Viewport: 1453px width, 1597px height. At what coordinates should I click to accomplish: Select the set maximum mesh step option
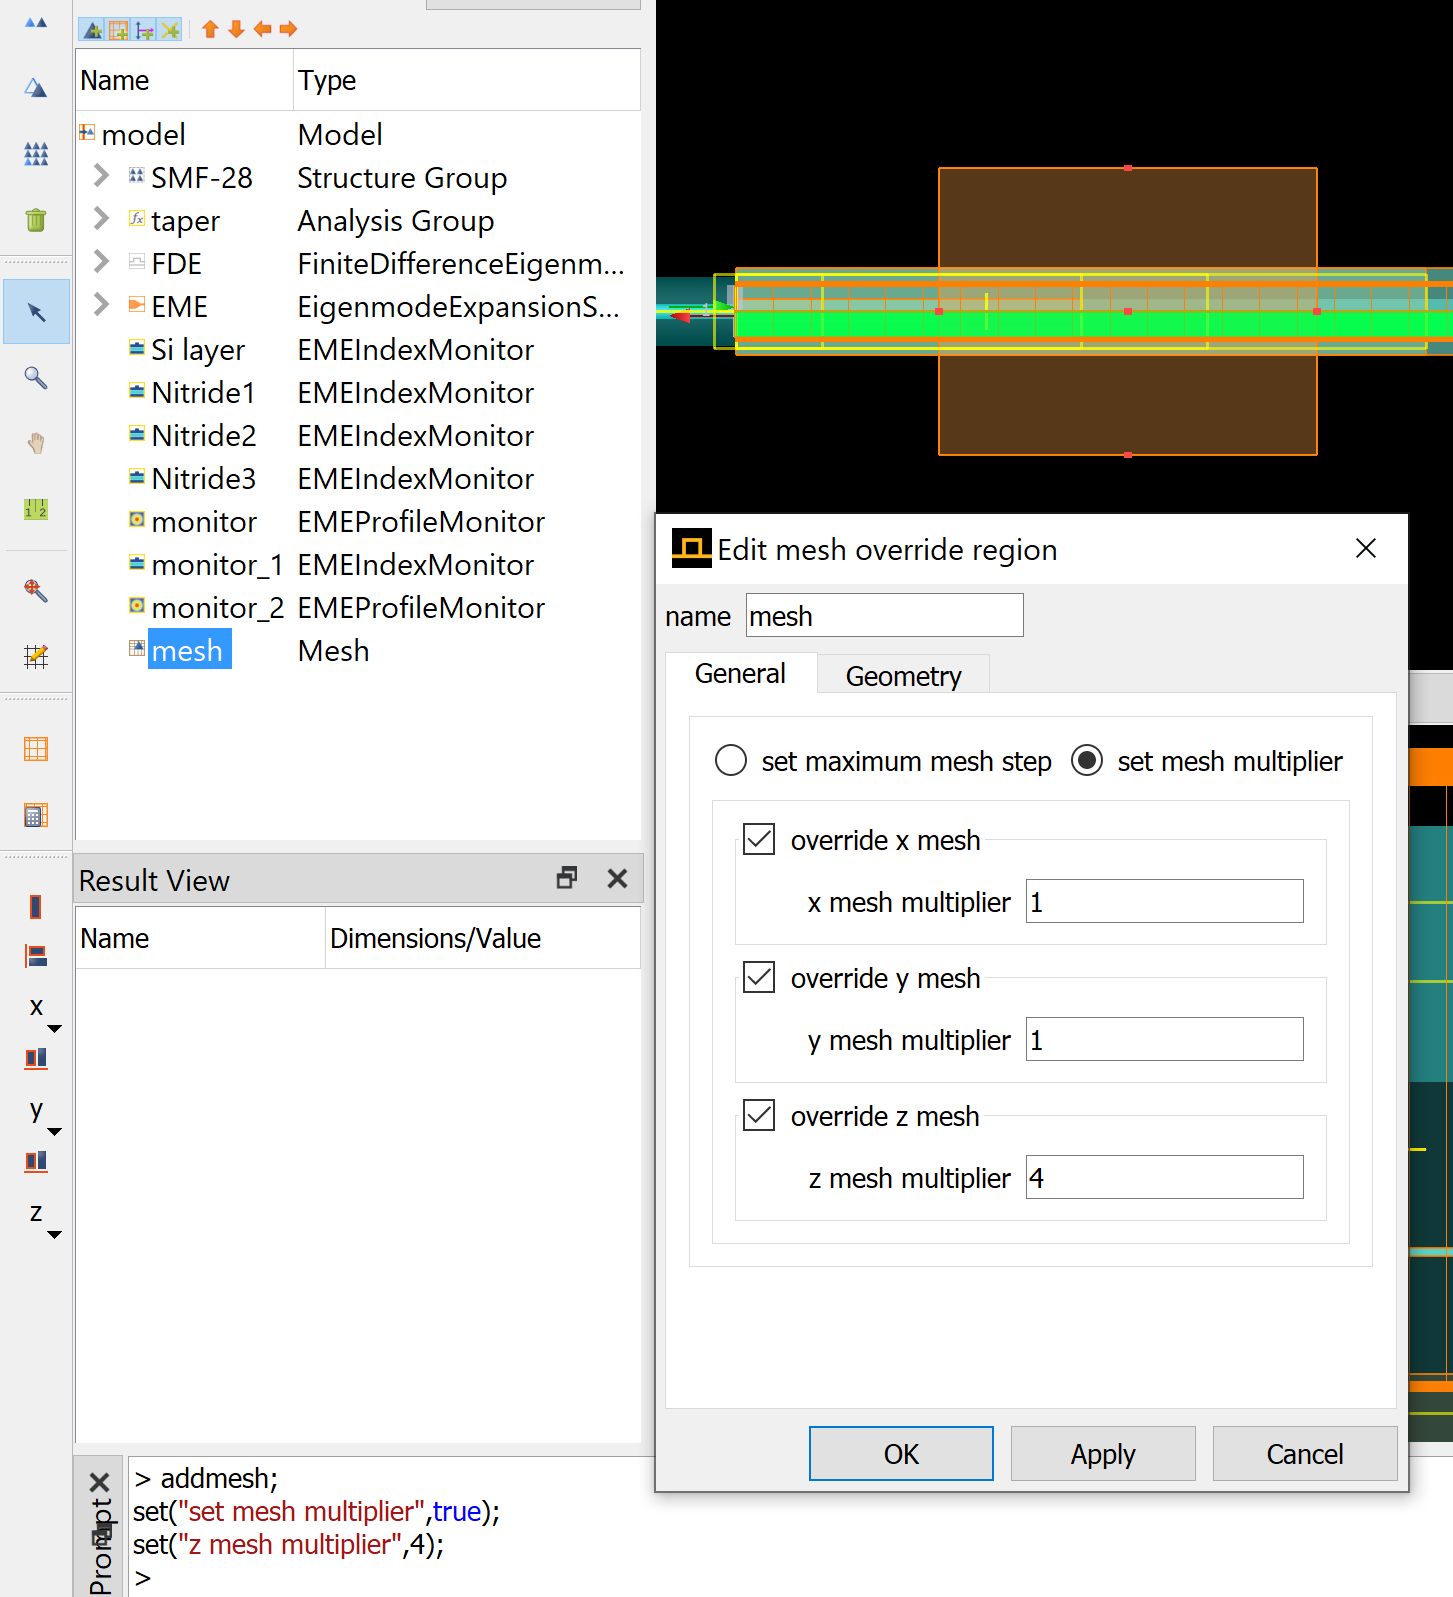[x=731, y=761]
